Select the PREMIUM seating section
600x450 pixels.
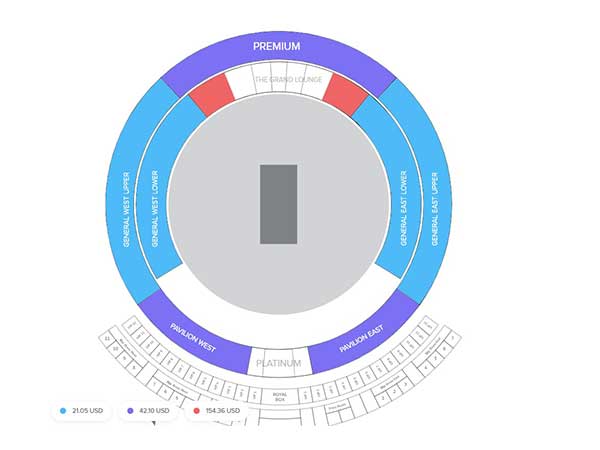coord(277,47)
